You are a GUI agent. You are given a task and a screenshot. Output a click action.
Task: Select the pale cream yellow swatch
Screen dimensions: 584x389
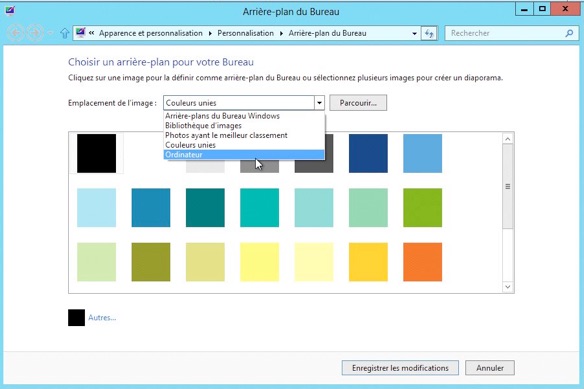click(x=314, y=262)
